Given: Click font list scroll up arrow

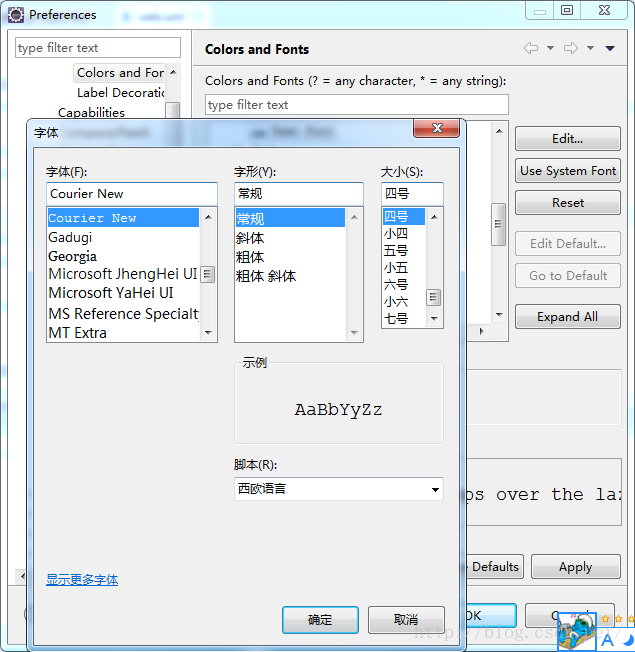Looking at the screenshot, I should [208, 217].
